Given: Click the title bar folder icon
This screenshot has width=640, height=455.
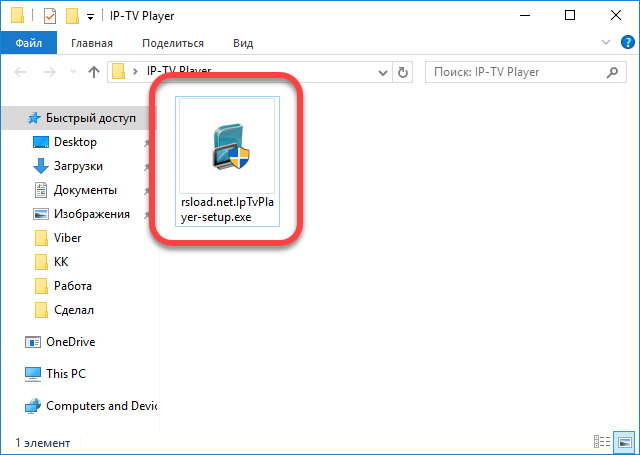Looking at the screenshot, I should [17, 15].
